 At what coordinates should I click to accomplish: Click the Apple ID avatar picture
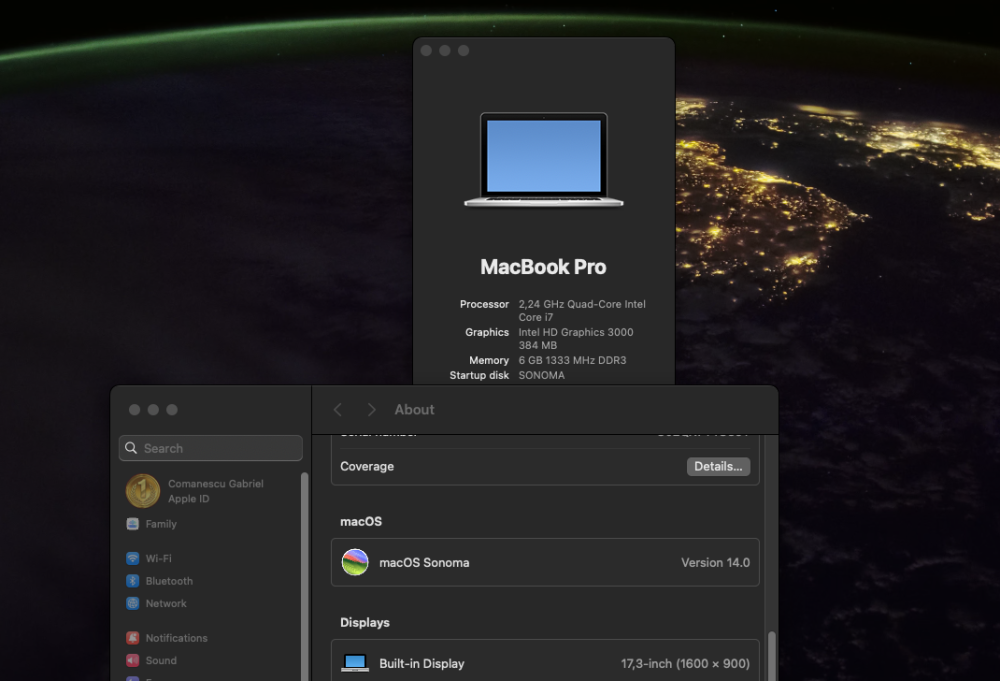point(143,491)
